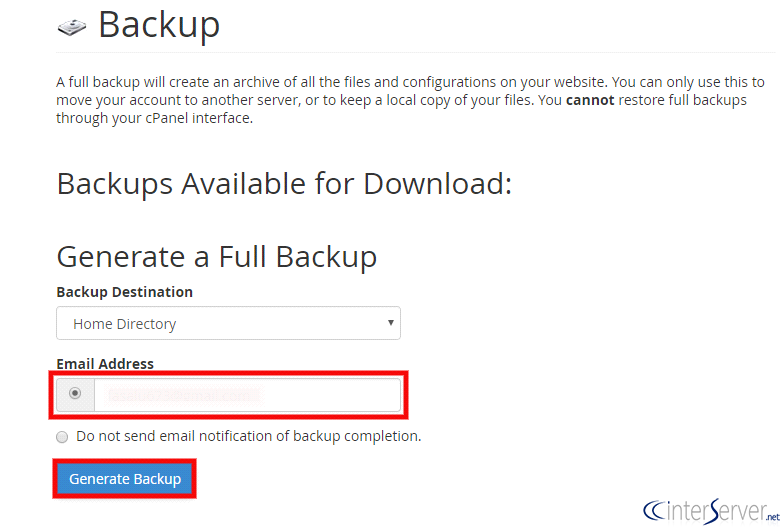Image resolution: width=780 pixels, height=527 pixels.
Task: Click the arrow beside Home Directory
Action: (x=389, y=323)
